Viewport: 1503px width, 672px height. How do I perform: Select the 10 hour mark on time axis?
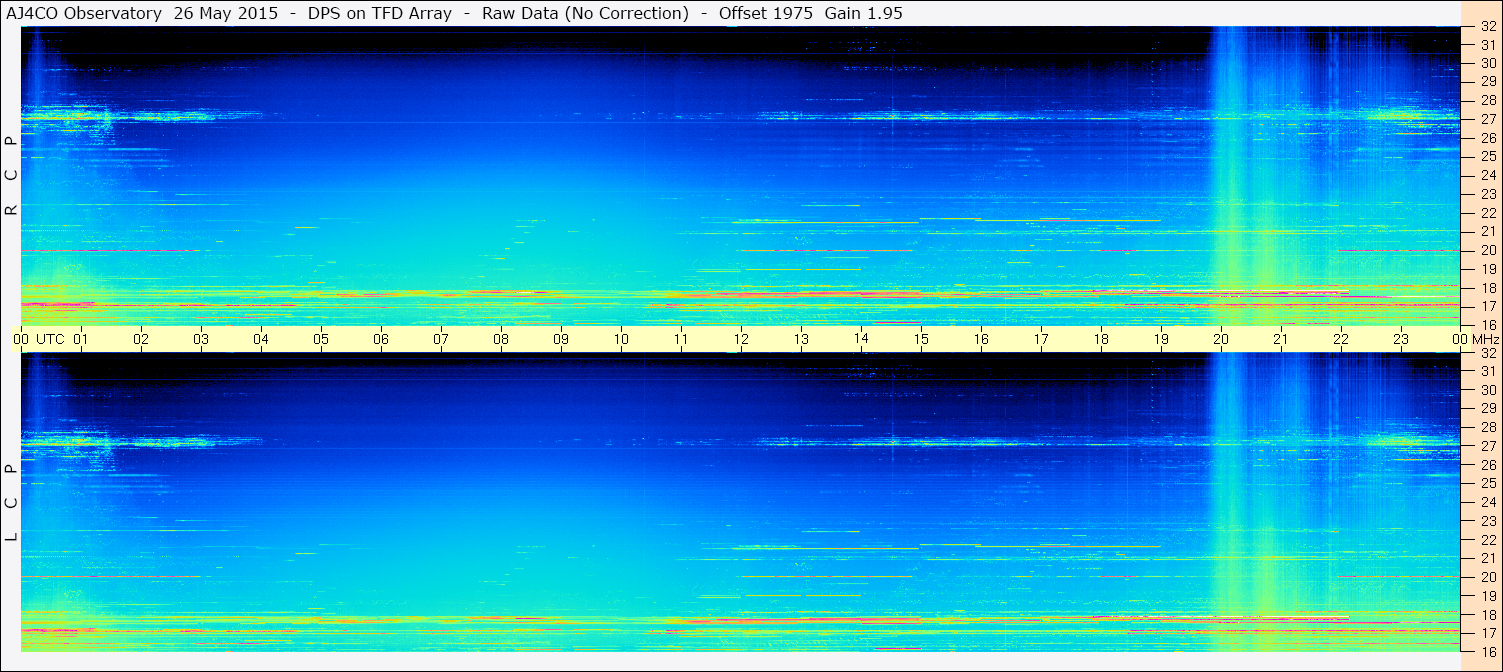621,339
